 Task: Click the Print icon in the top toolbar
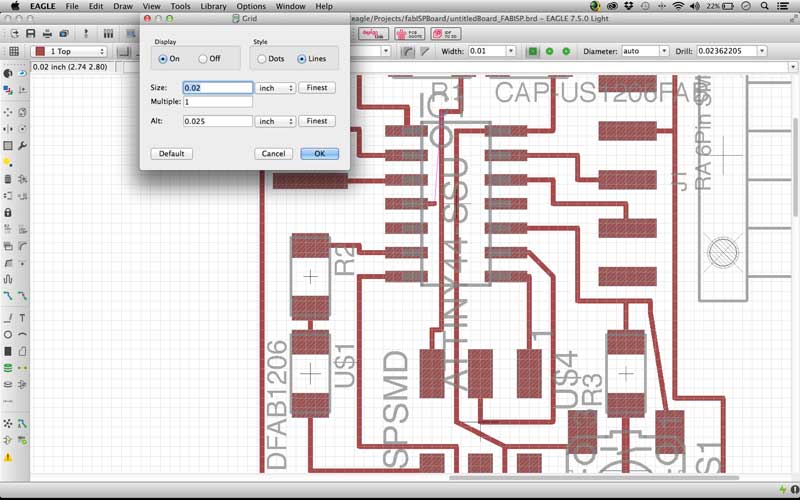point(47,34)
